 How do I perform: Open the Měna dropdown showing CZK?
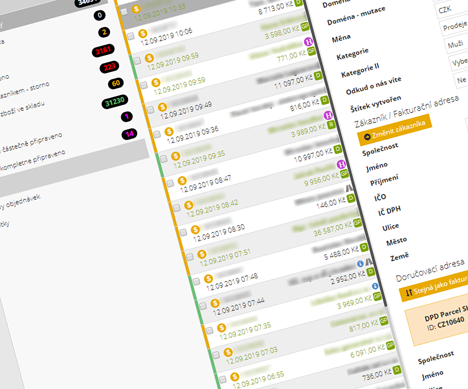[x=452, y=7]
